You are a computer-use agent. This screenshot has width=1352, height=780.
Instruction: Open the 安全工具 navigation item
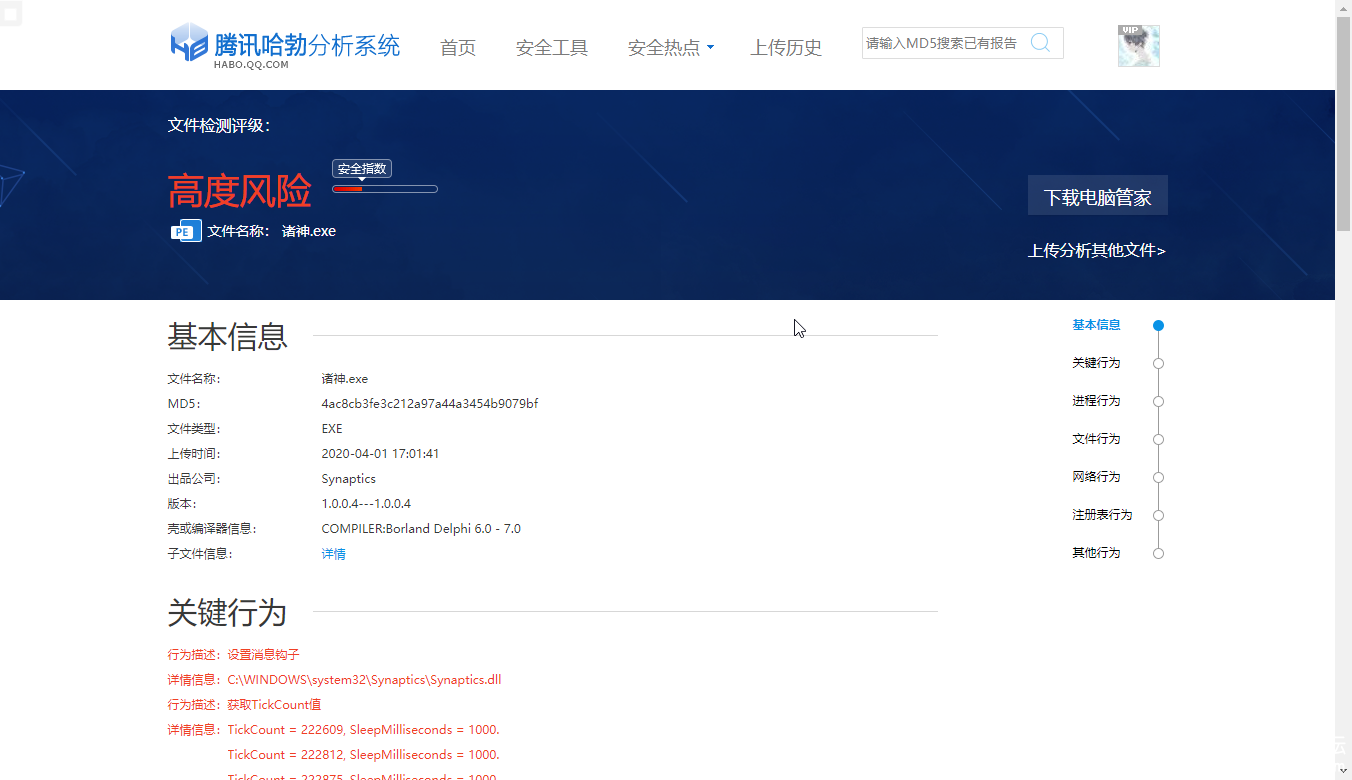pyautogui.click(x=552, y=47)
